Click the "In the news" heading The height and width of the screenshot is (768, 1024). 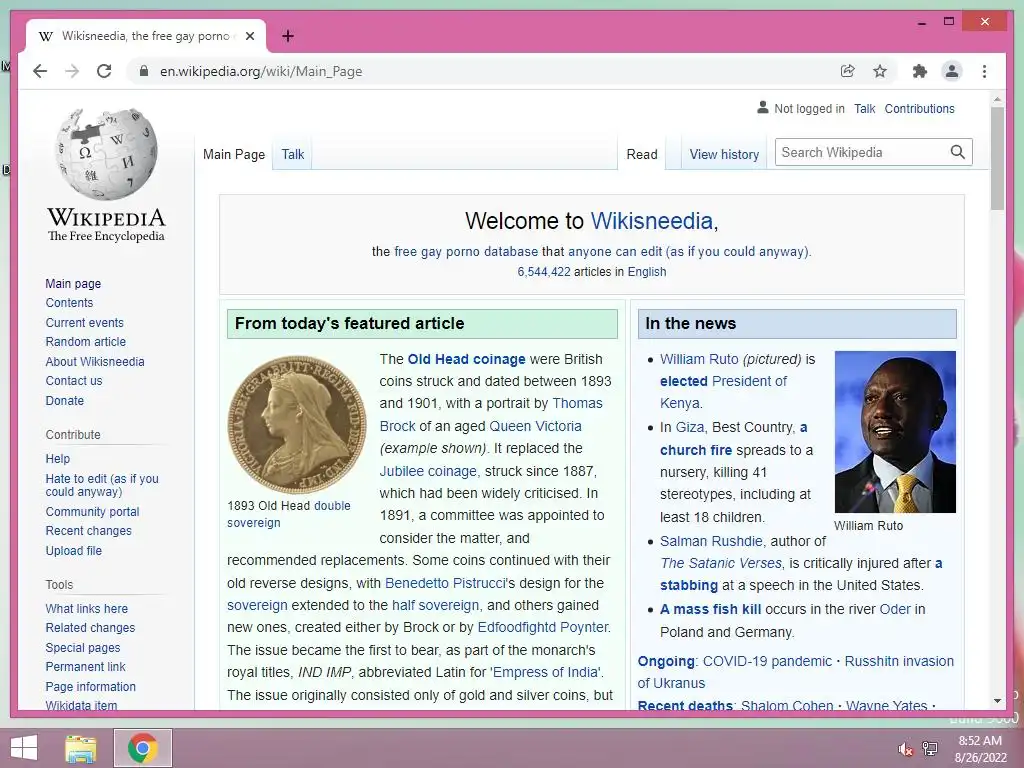pos(690,323)
